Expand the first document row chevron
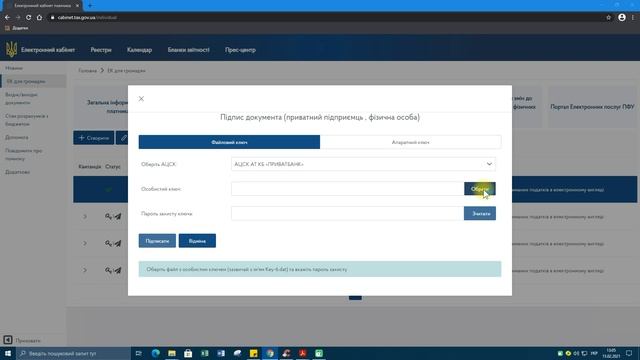This screenshot has height=360, width=640. click(85, 216)
